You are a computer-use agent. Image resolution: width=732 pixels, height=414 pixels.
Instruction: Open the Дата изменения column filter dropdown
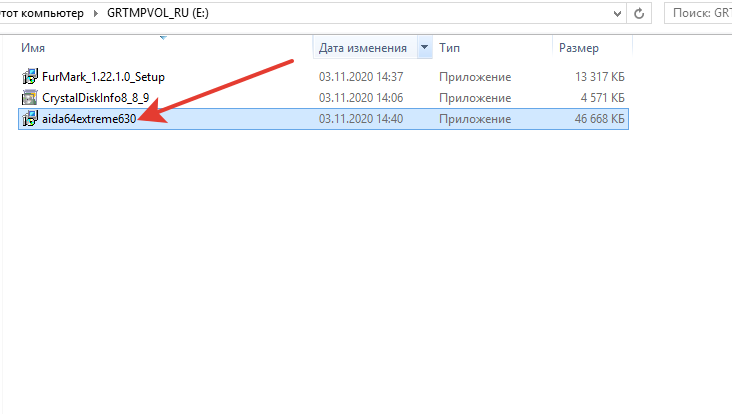point(424,47)
